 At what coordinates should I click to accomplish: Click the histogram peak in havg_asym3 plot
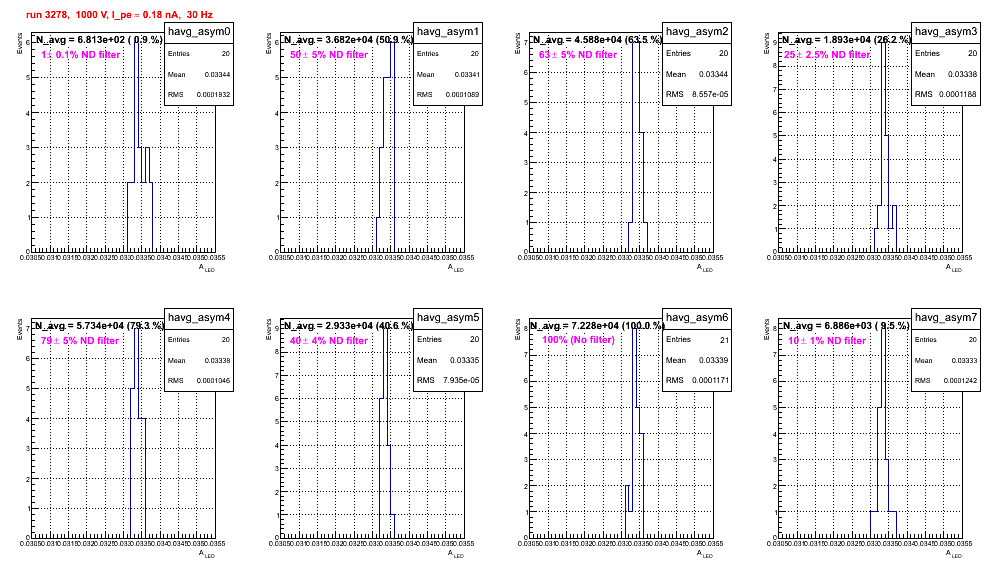(x=884, y=43)
